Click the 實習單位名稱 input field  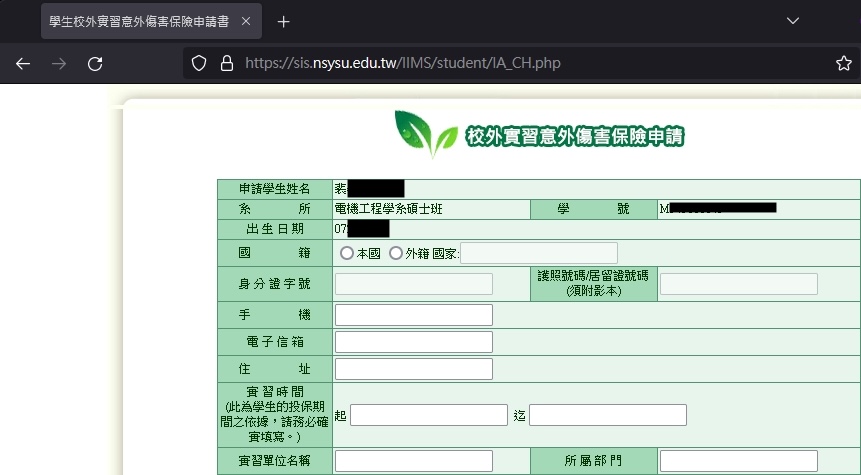click(413, 461)
